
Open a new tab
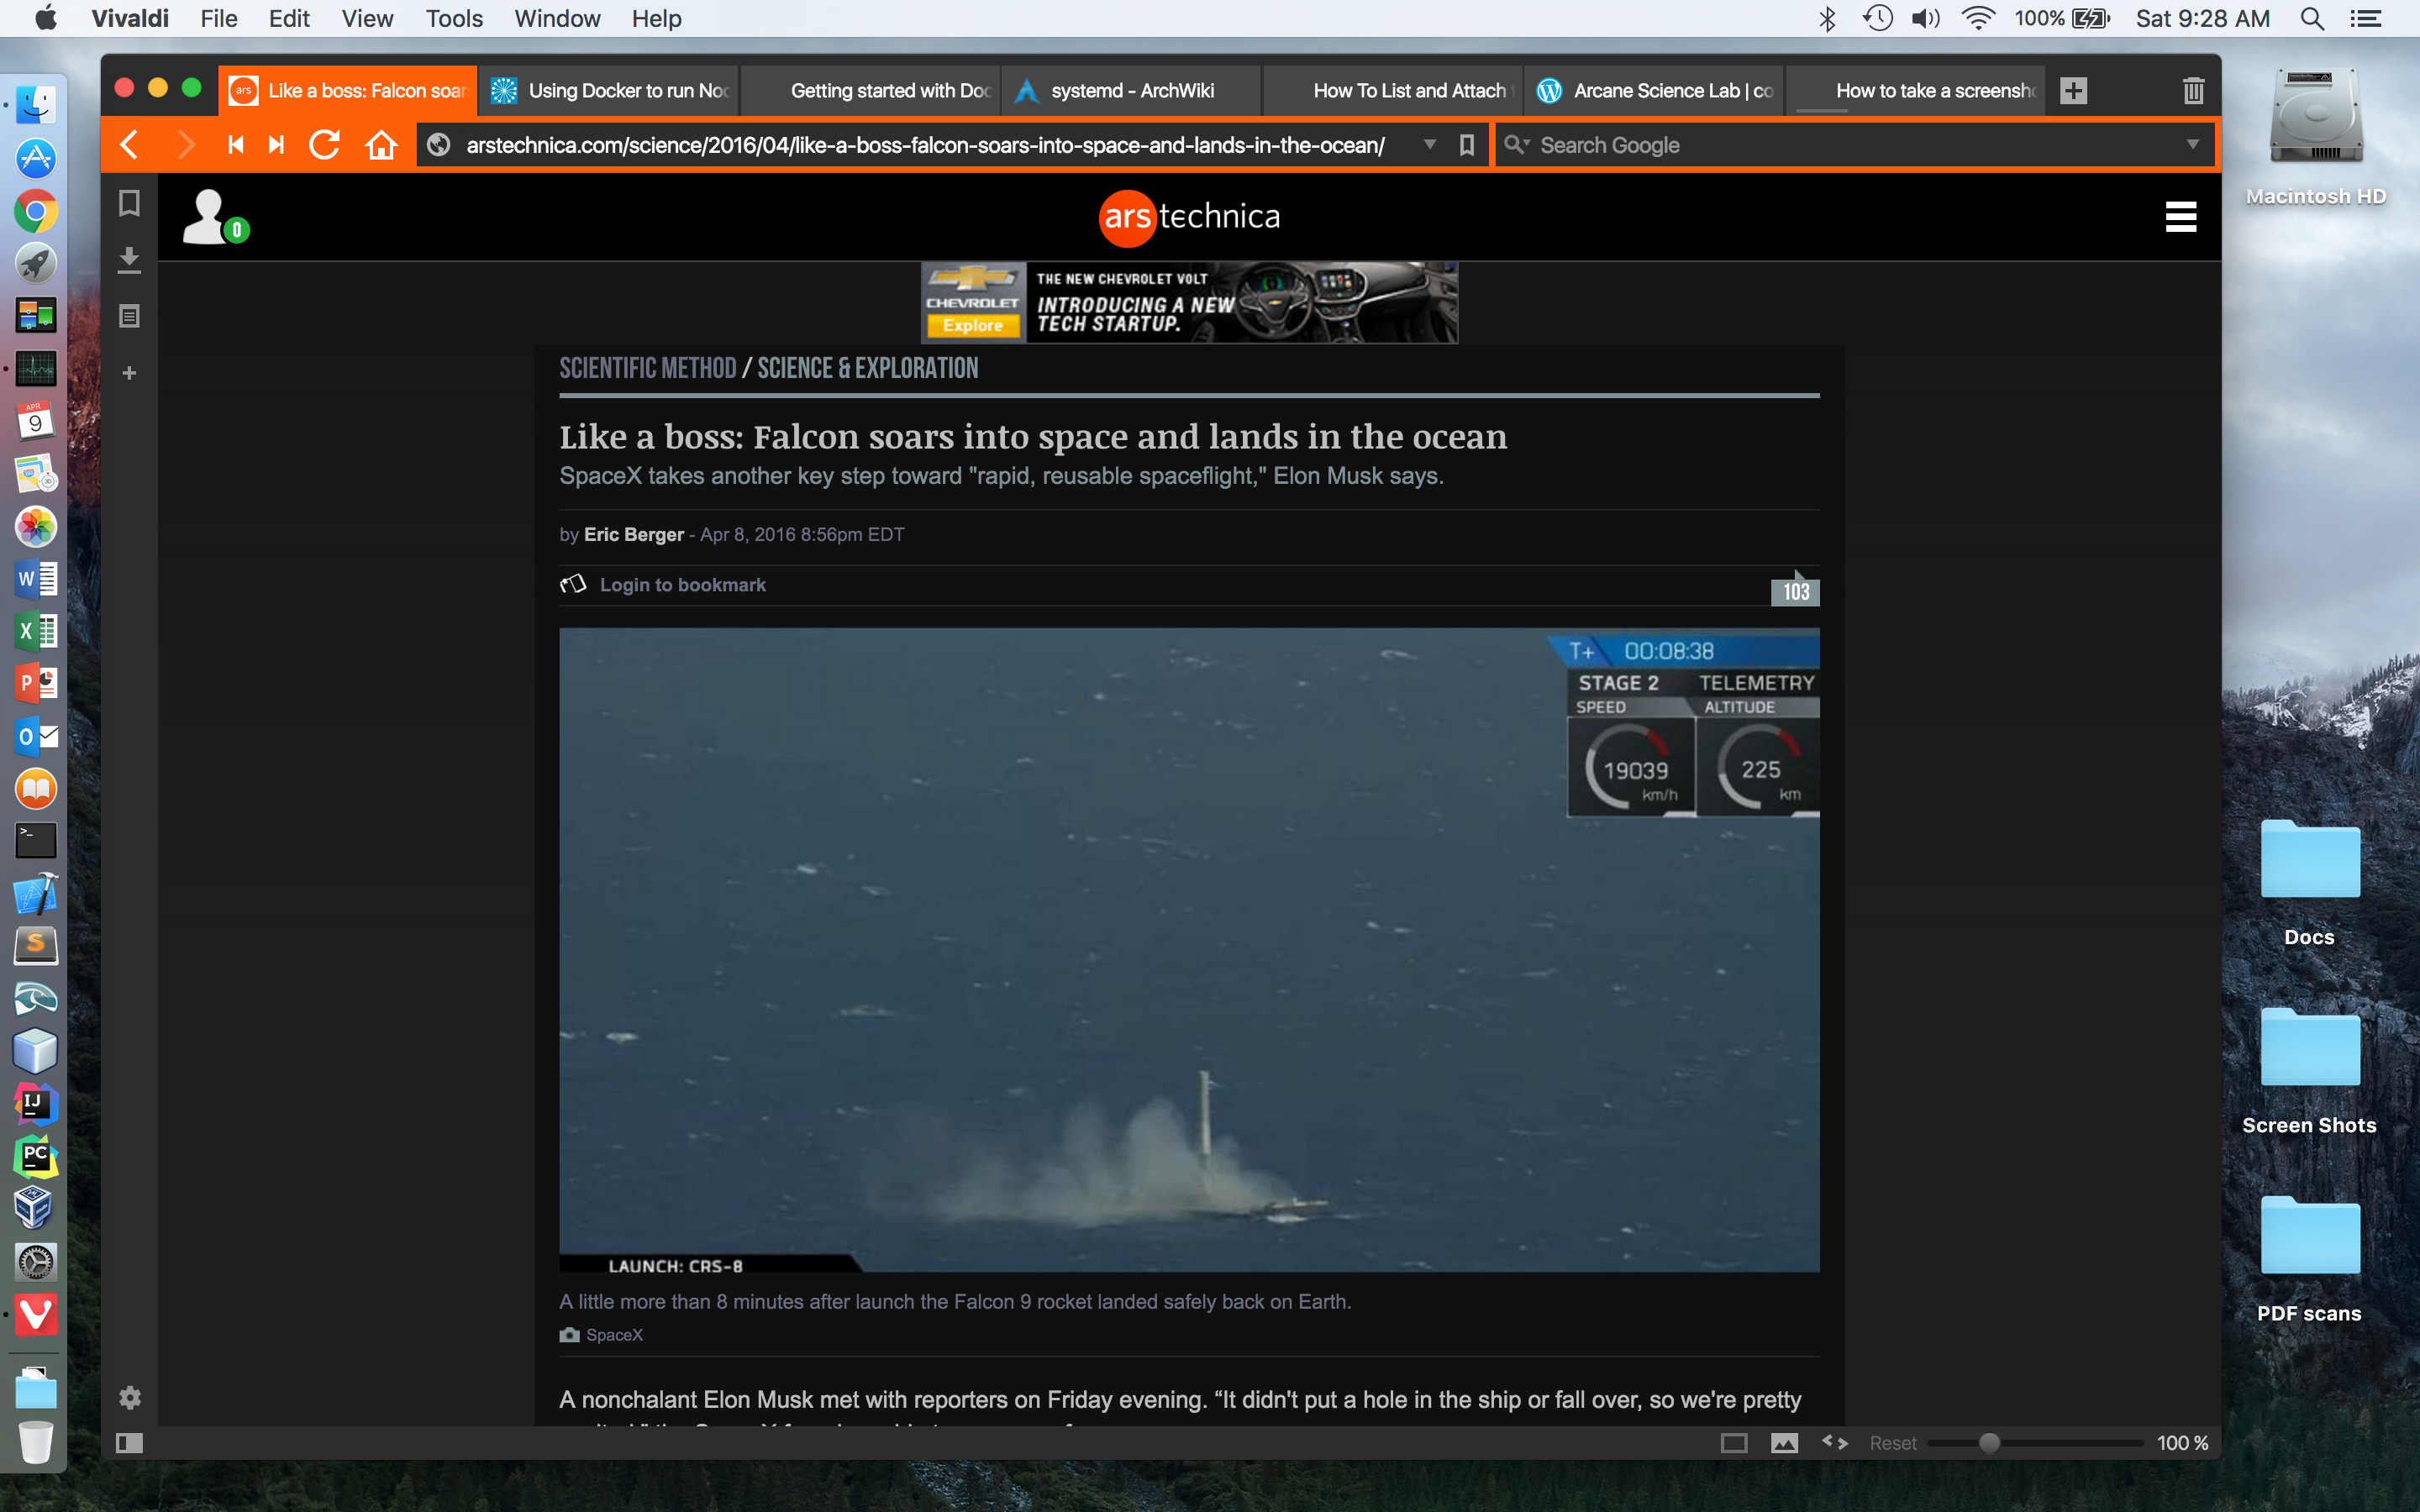tap(2074, 90)
